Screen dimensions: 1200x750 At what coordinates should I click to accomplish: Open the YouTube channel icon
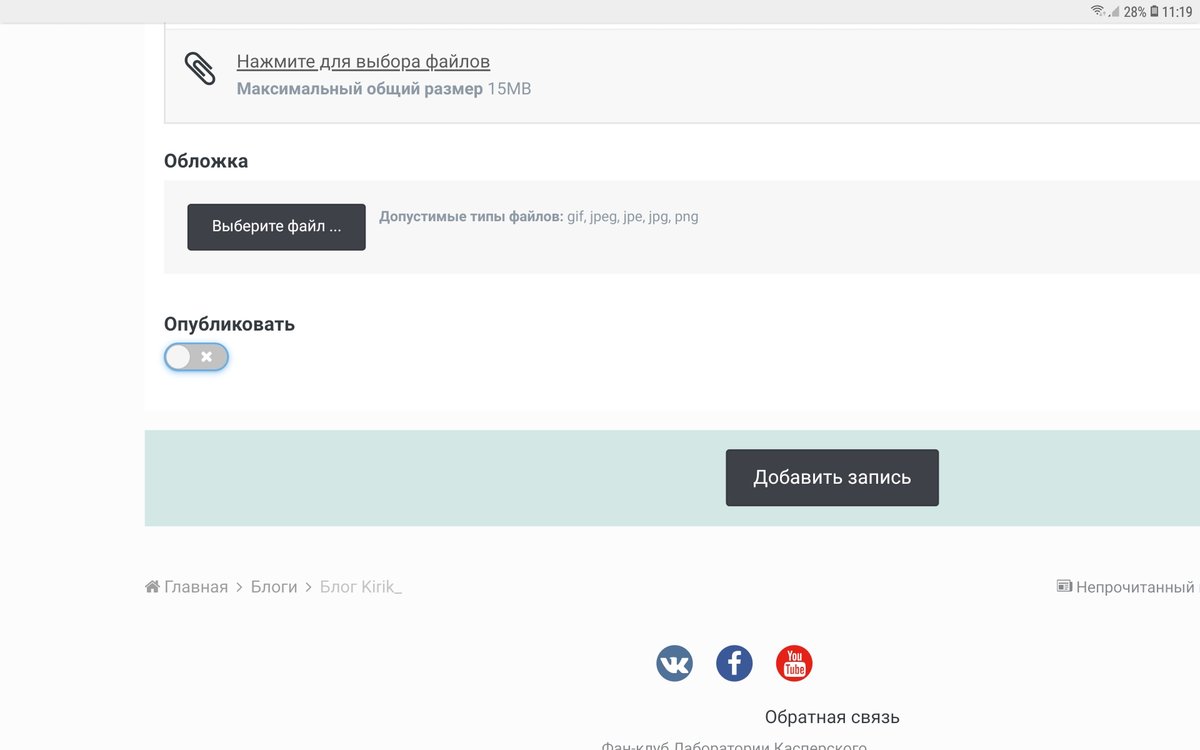coord(794,663)
